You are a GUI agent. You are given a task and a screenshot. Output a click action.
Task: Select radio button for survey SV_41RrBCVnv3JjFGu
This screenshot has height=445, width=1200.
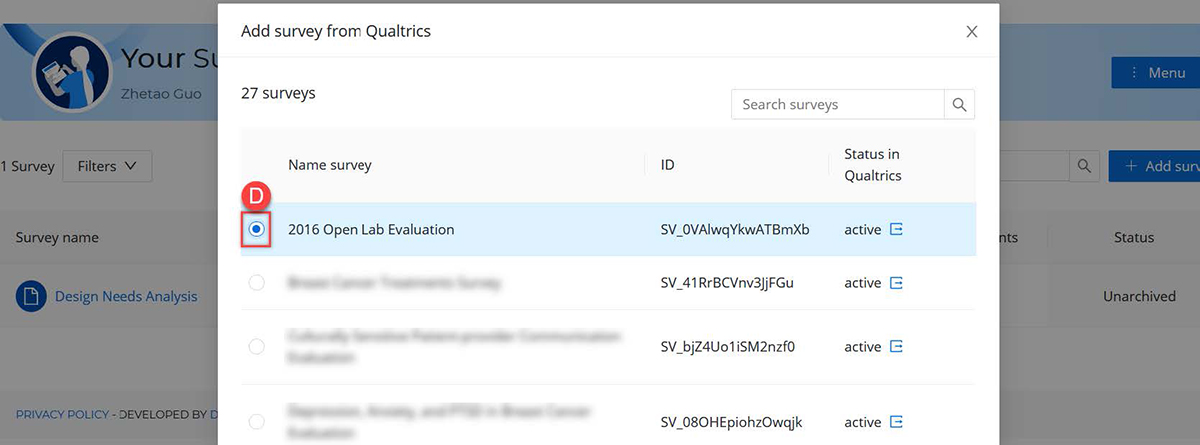257,283
